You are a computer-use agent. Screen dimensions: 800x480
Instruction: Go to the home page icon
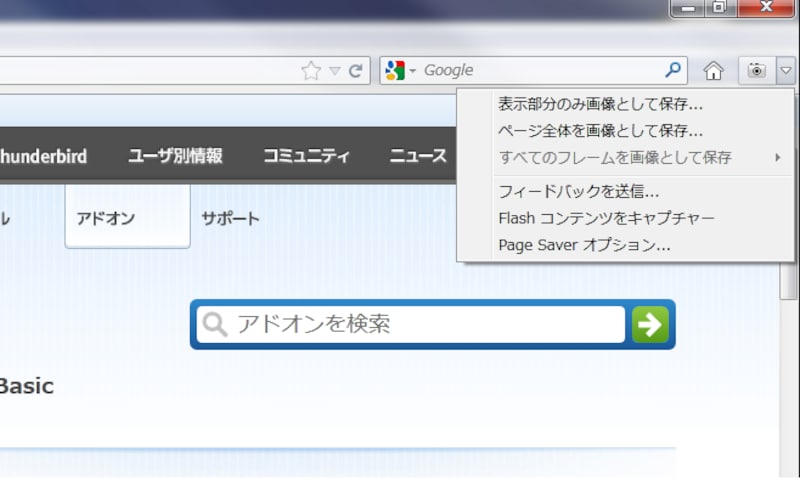tap(713, 70)
